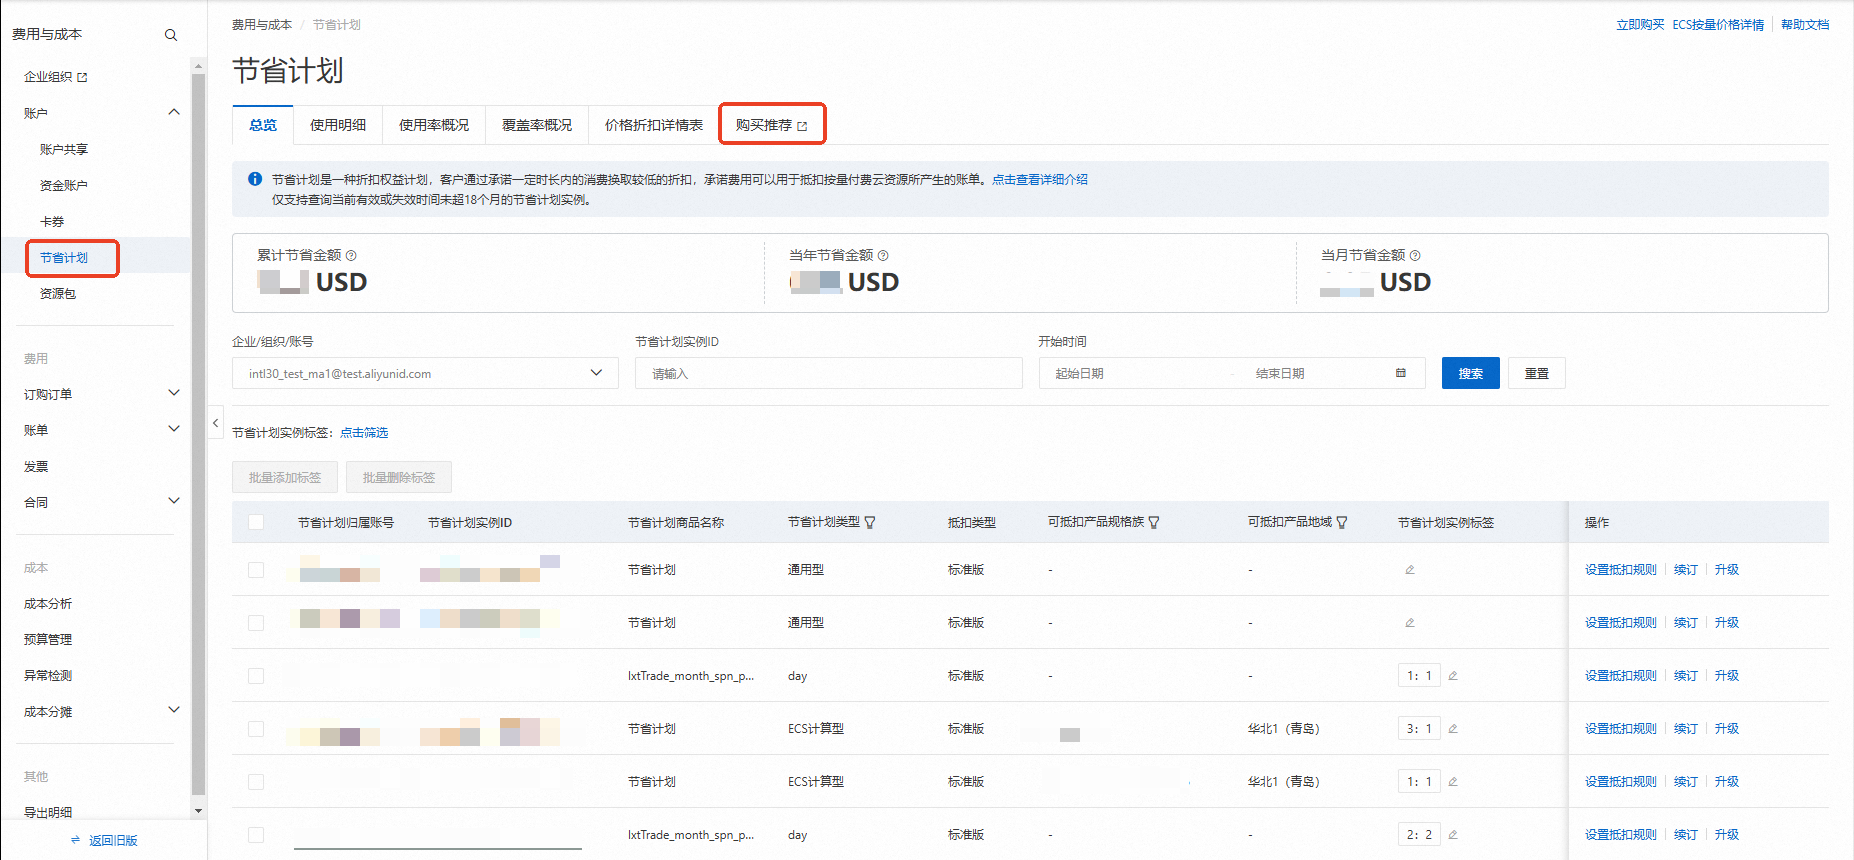Click 升级 in the 3:1 tag row
Screen dimensions: 1854x860
point(1727,729)
